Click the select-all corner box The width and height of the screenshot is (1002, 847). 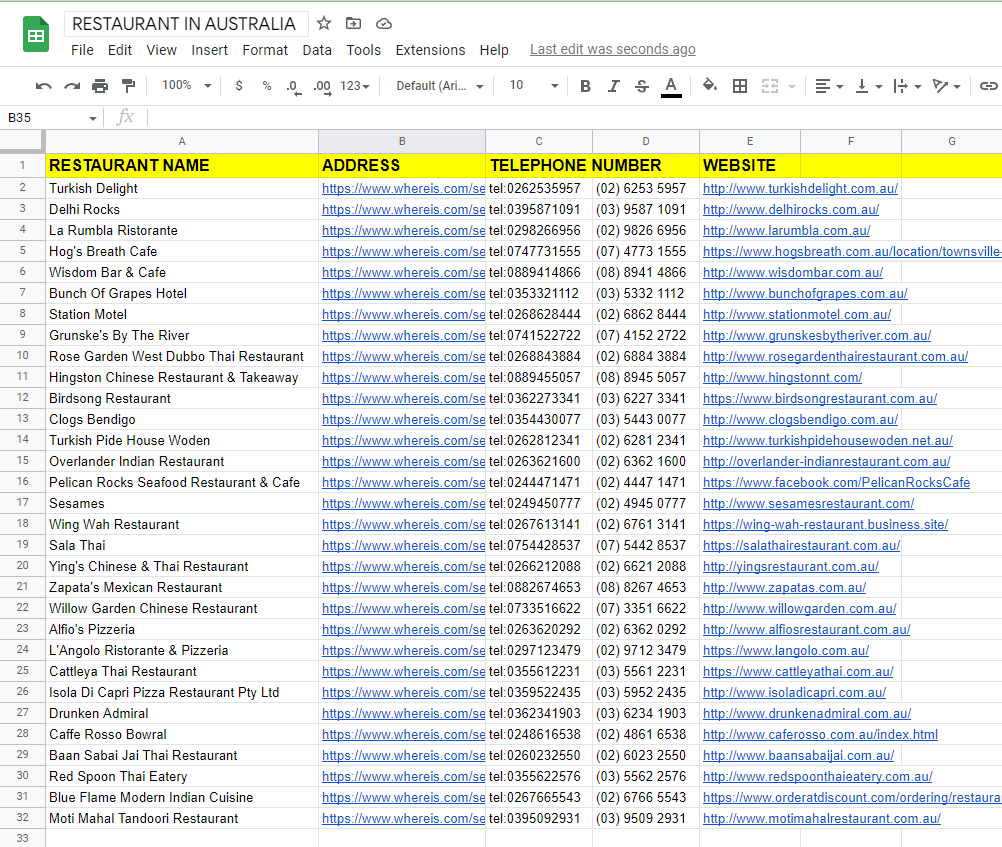[22, 141]
